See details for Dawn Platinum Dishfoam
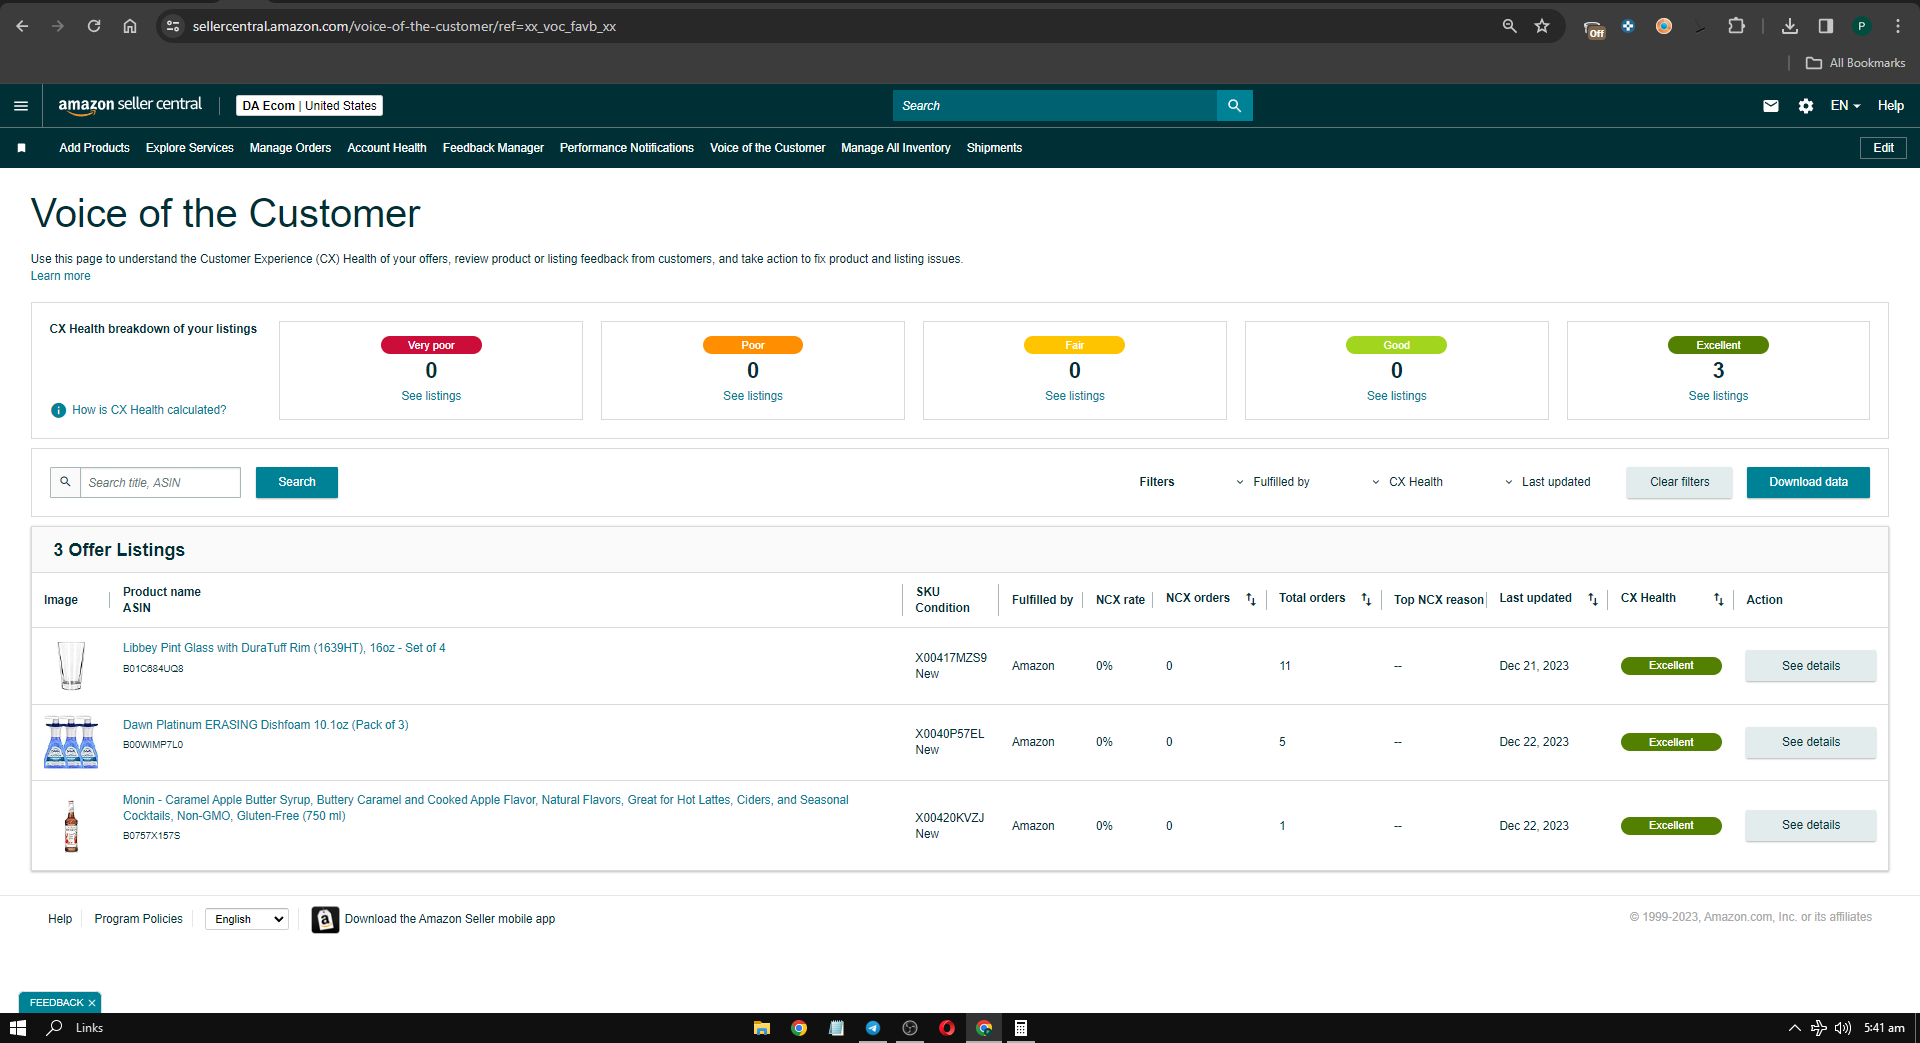The image size is (1920, 1043). [x=1811, y=742]
